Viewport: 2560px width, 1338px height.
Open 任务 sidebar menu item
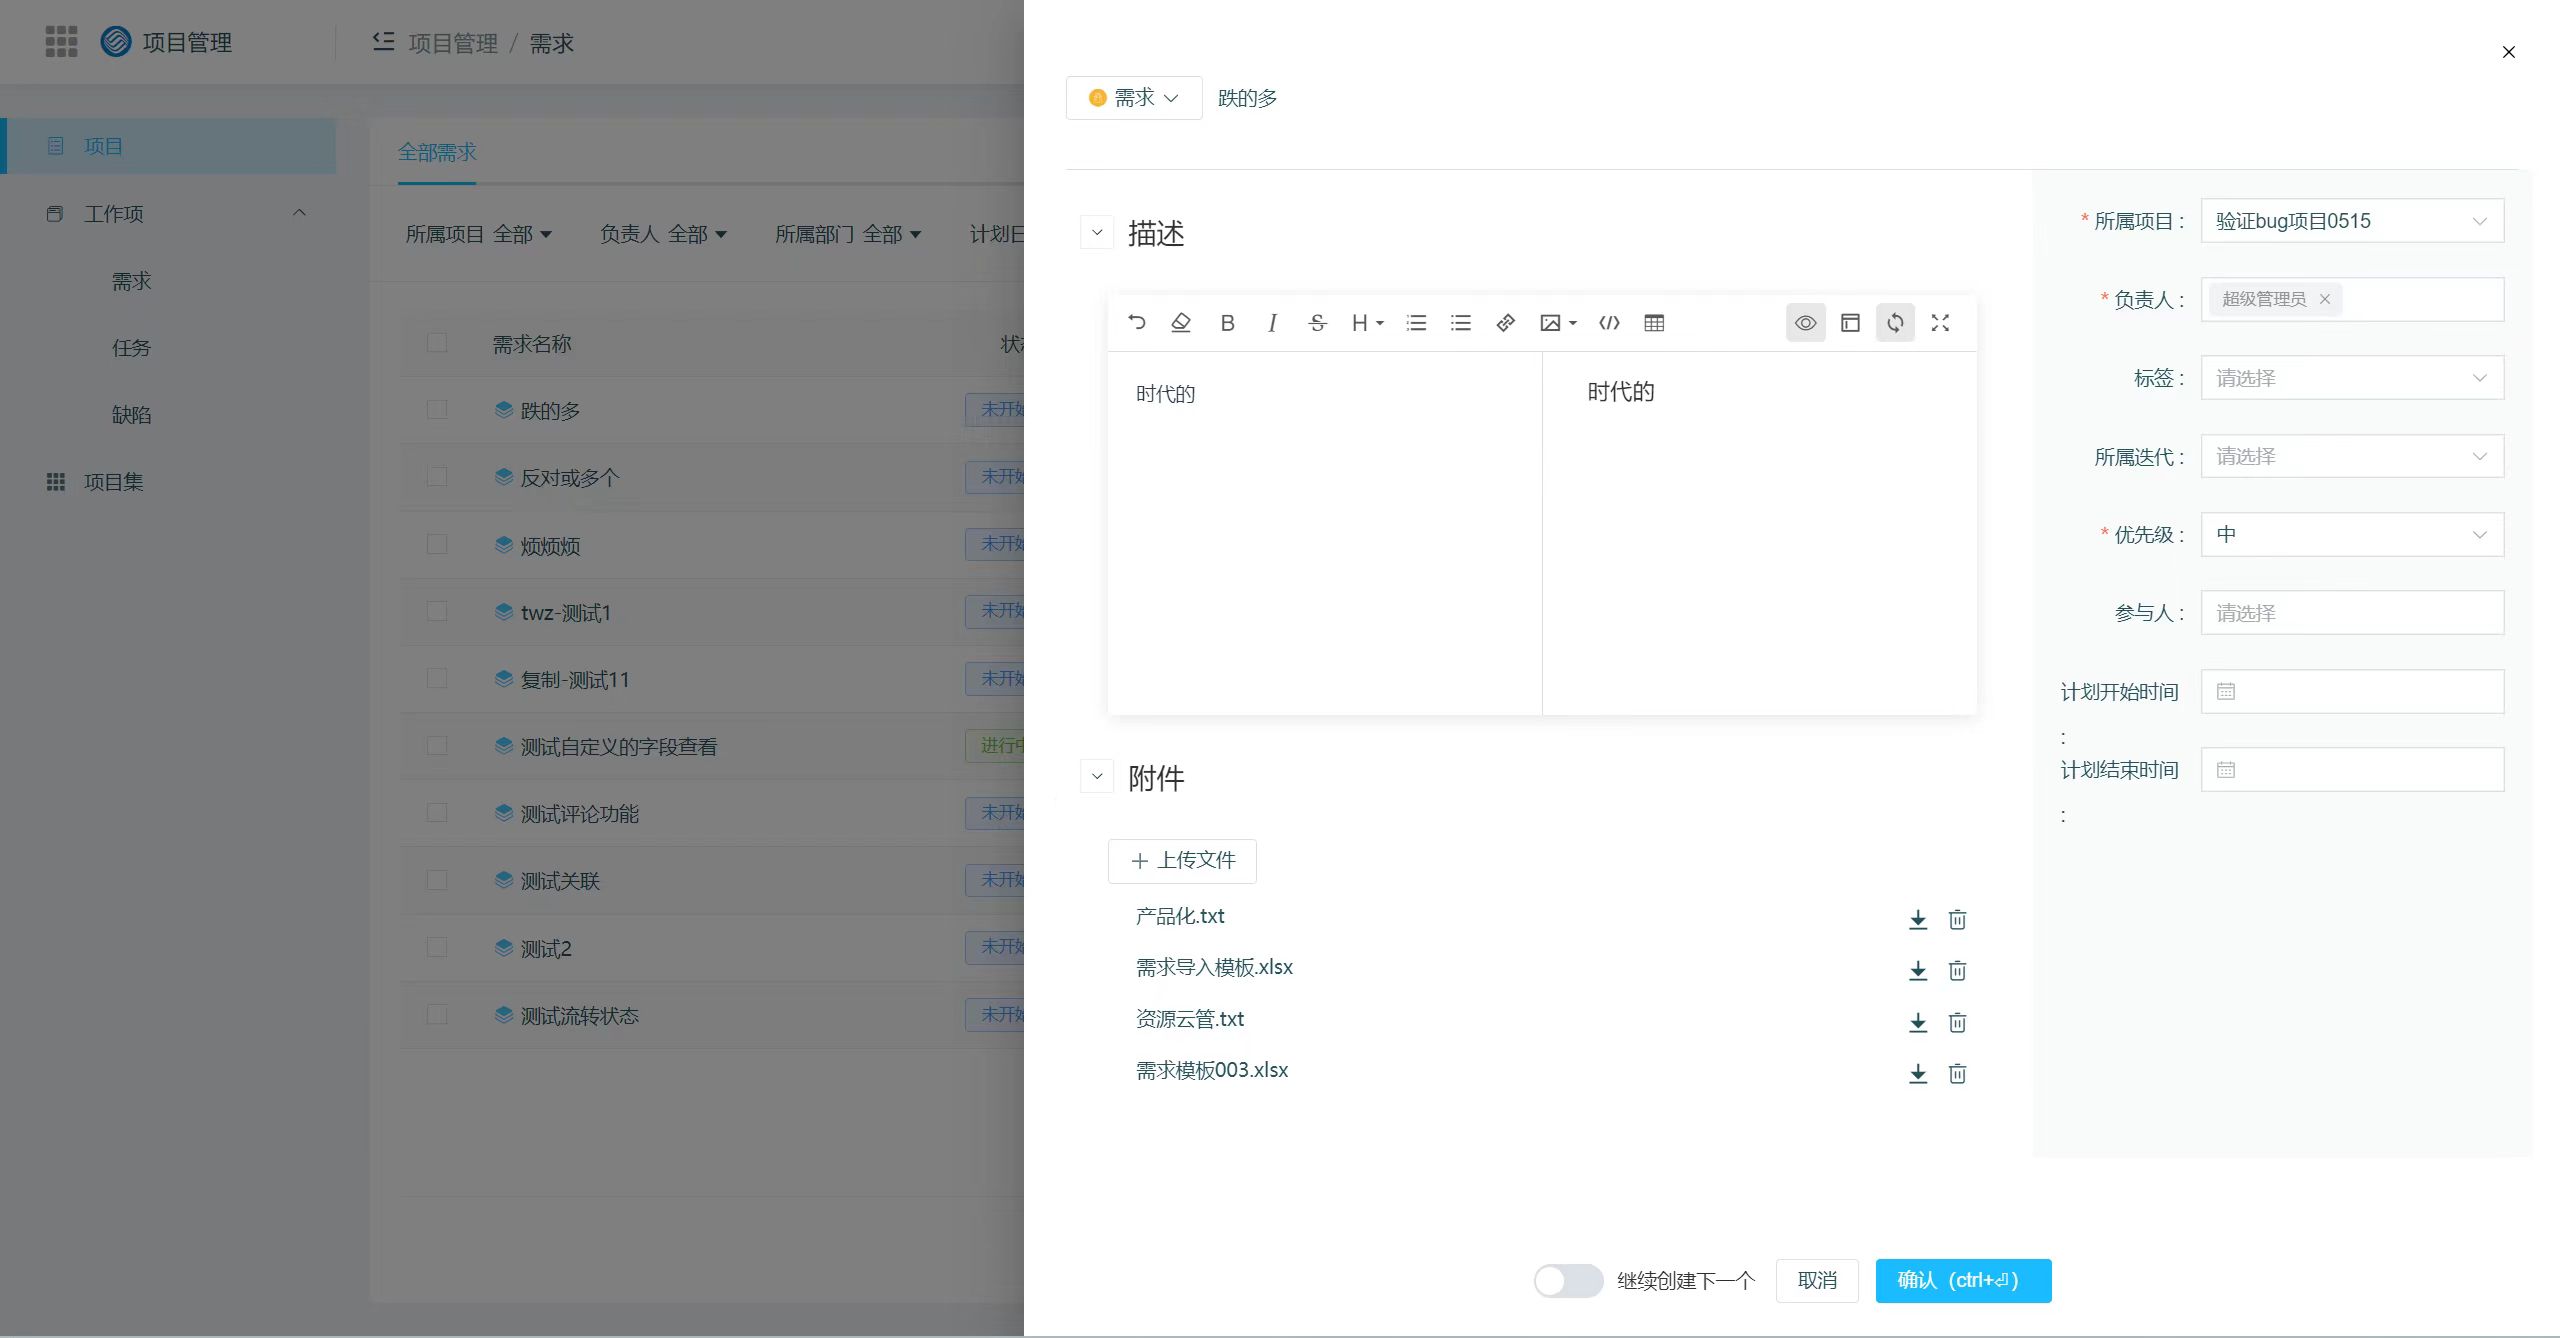(x=131, y=348)
